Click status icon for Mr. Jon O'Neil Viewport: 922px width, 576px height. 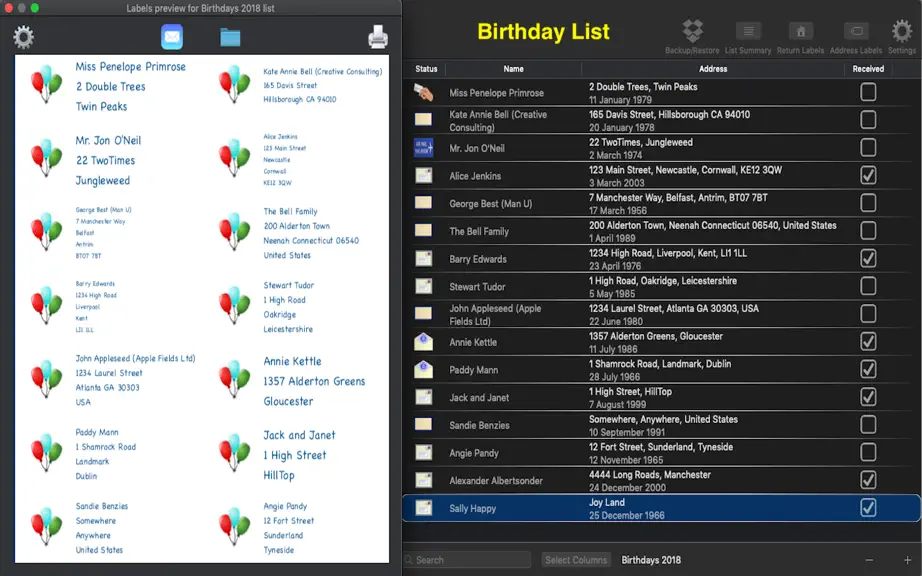(423, 148)
